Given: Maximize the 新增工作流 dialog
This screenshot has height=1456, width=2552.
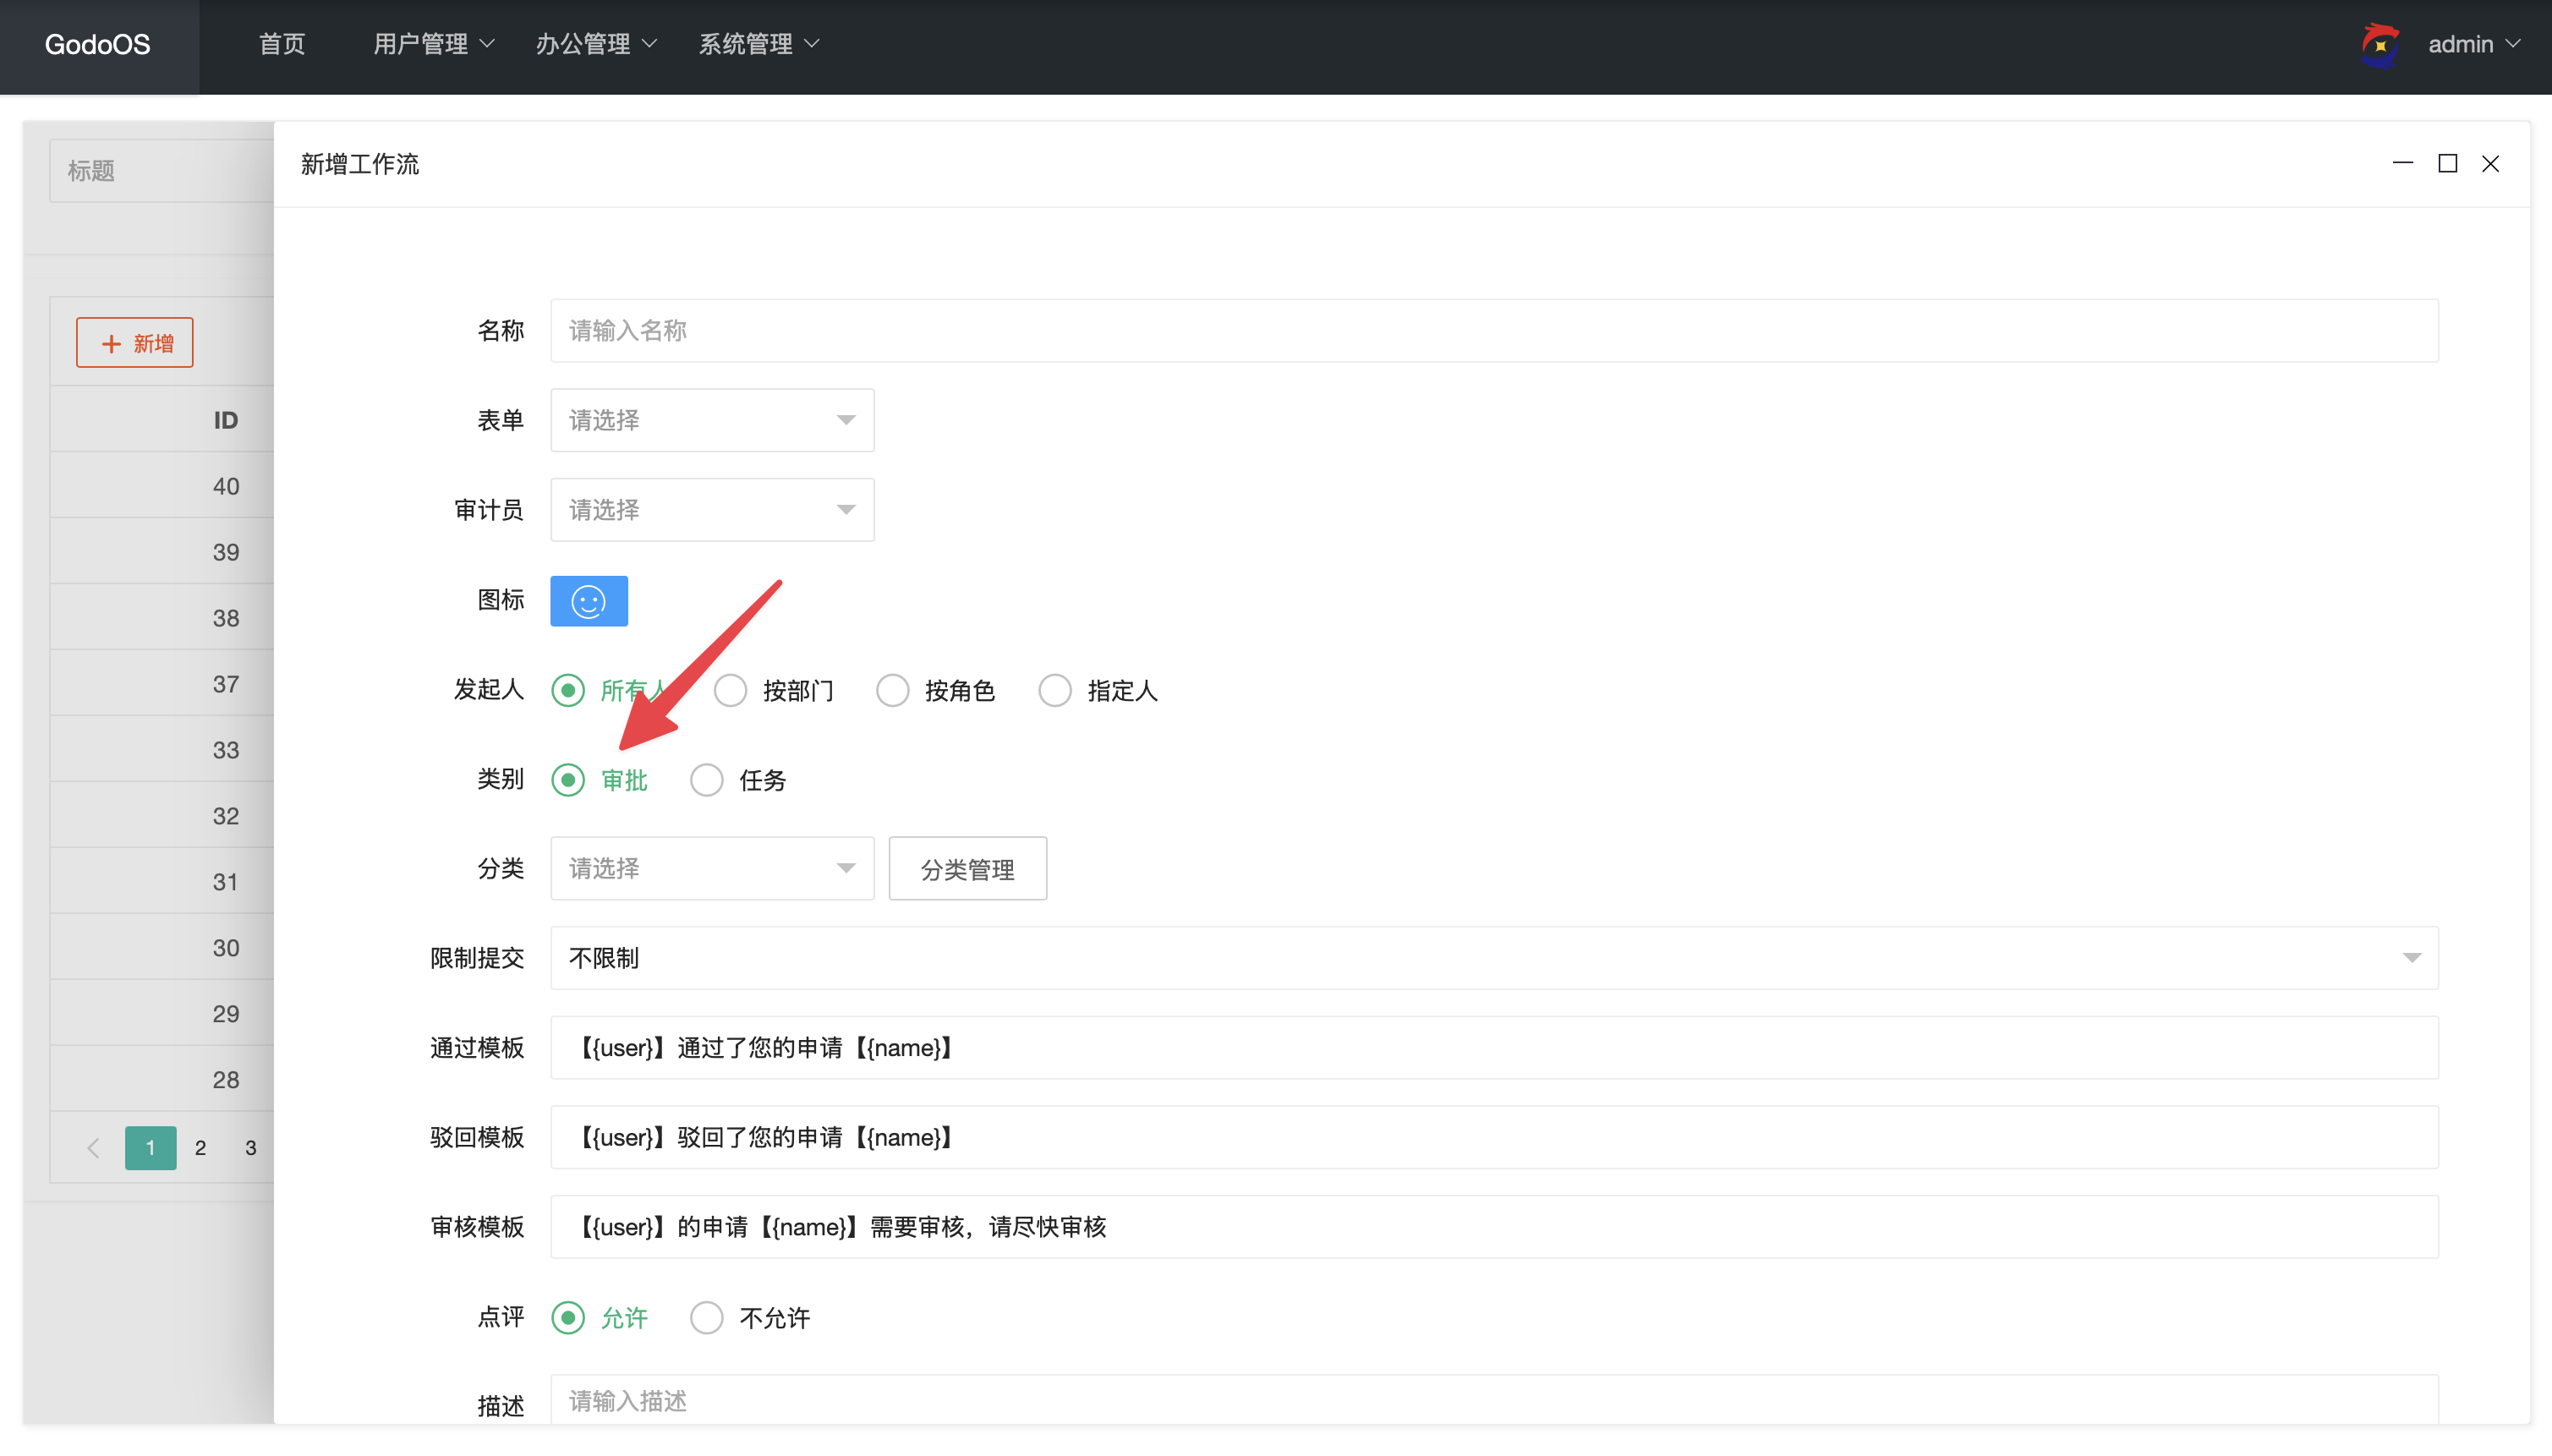Looking at the screenshot, I should [x=2447, y=163].
